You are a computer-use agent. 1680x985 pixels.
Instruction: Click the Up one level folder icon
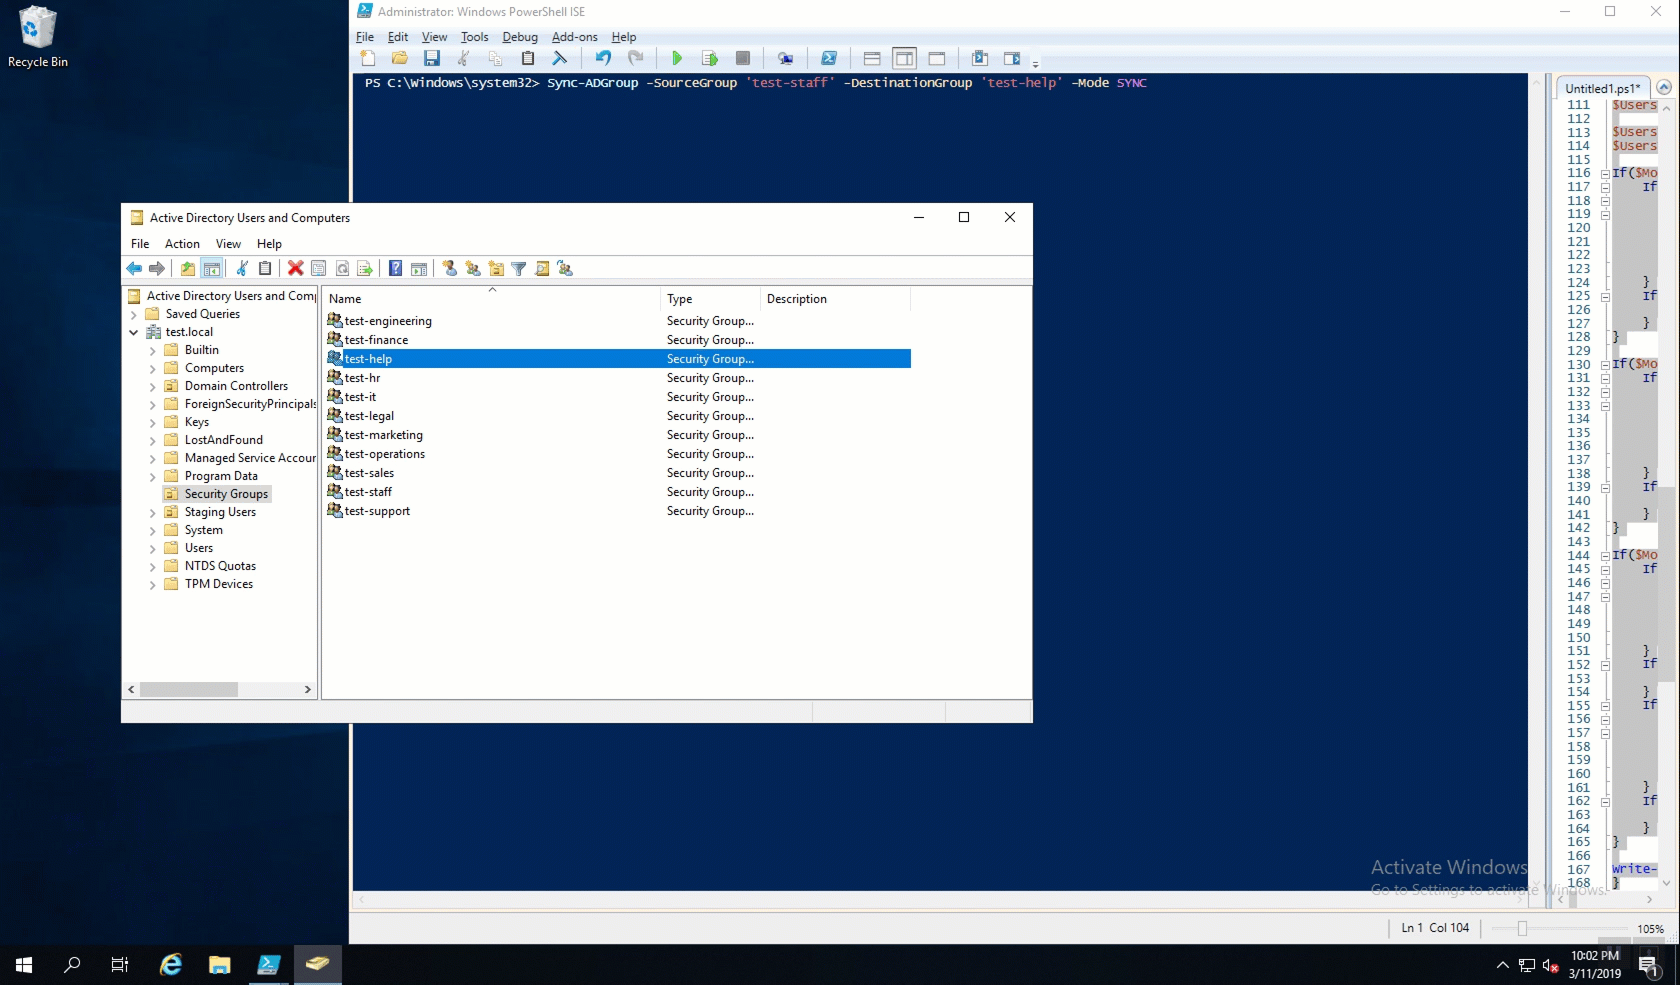click(188, 268)
